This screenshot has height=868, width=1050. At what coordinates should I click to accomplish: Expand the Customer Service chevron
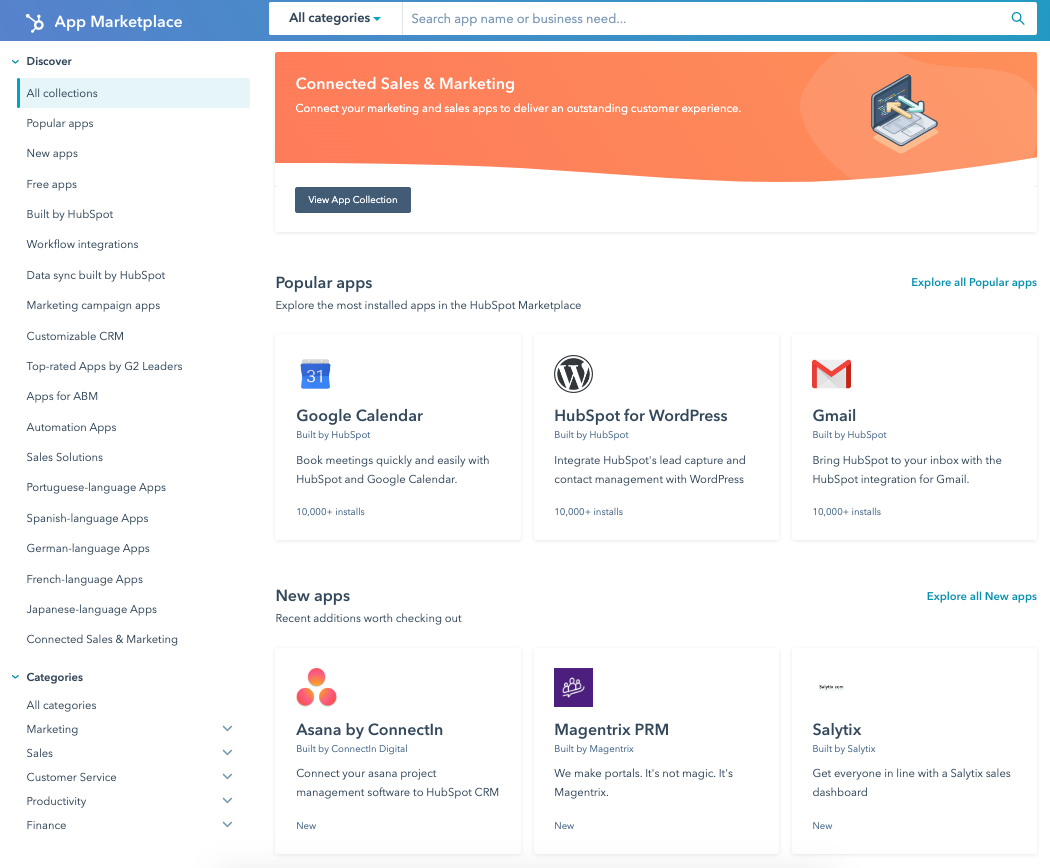tap(228, 777)
